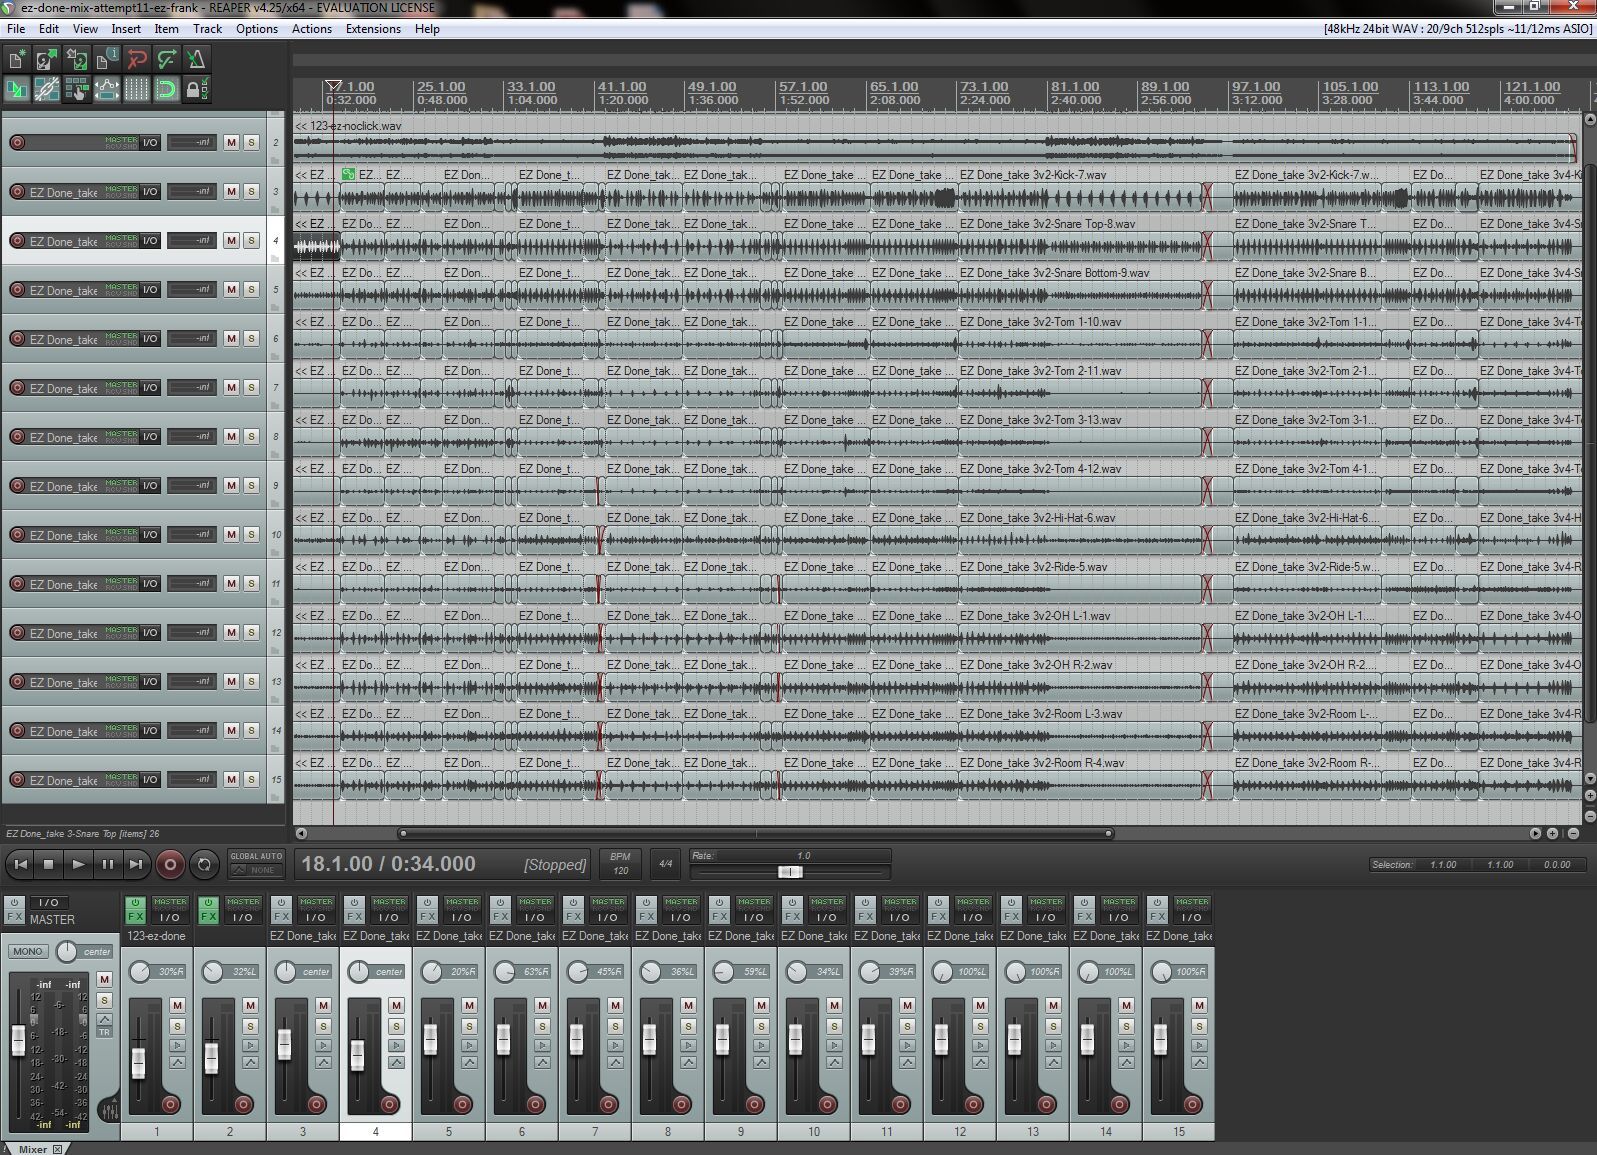The height and width of the screenshot is (1155, 1597).
Task: Toggle the metronome icon
Action: click(x=196, y=60)
